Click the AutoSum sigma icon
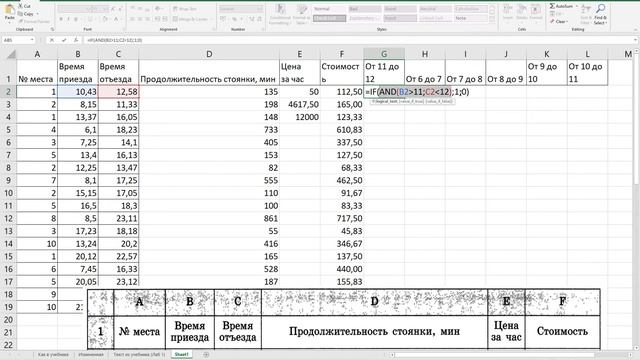Viewport: 640px width, 360px height. 552,6
